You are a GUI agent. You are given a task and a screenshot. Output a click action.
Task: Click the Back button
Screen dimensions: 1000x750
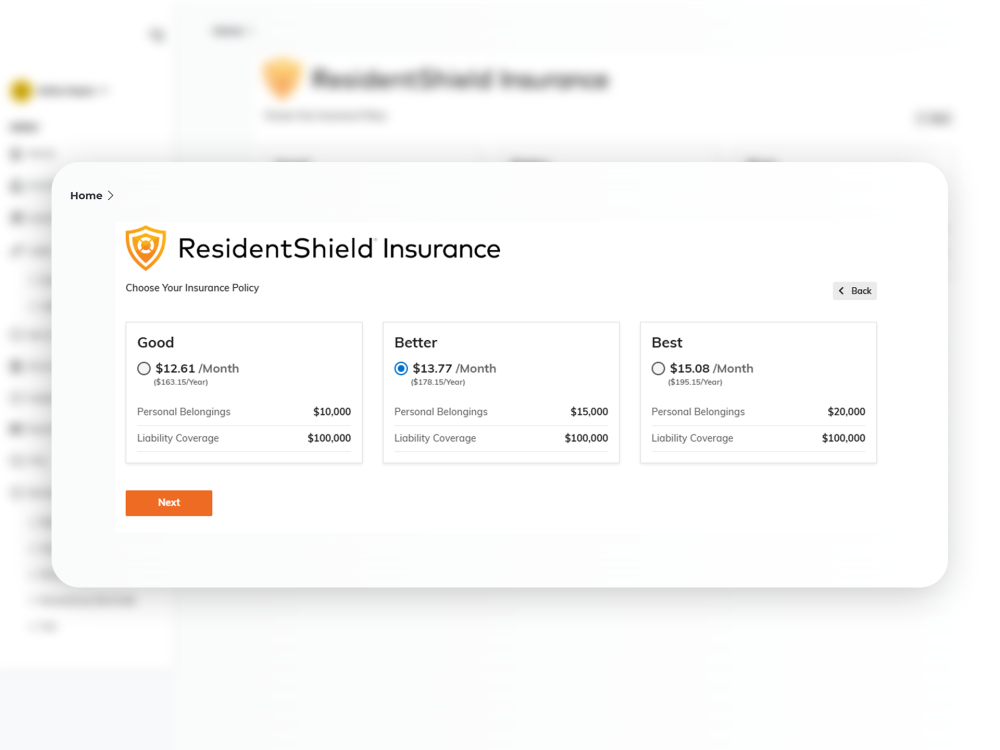point(855,290)
